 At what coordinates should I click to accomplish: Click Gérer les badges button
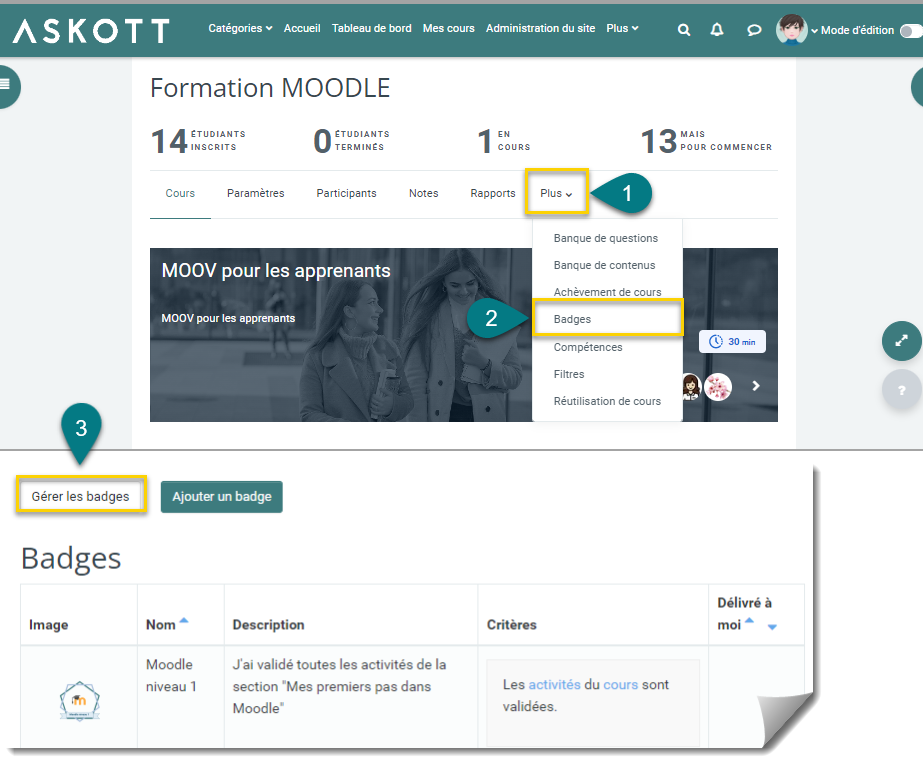tap(81, 496)
